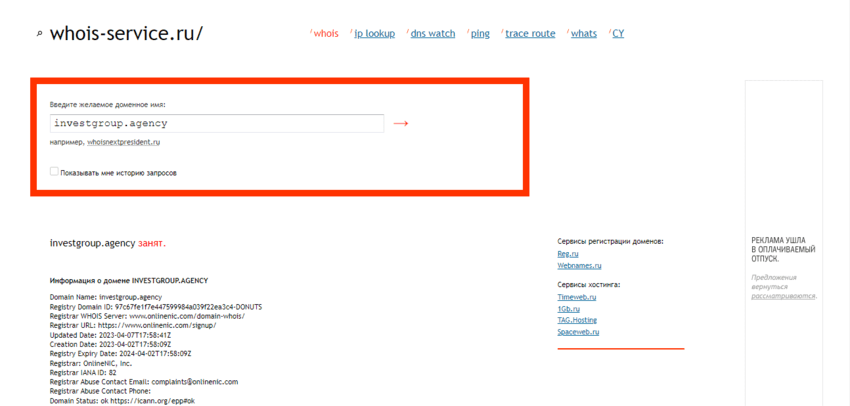Visit the Timeweb.ru hosting link

point(576,297)
